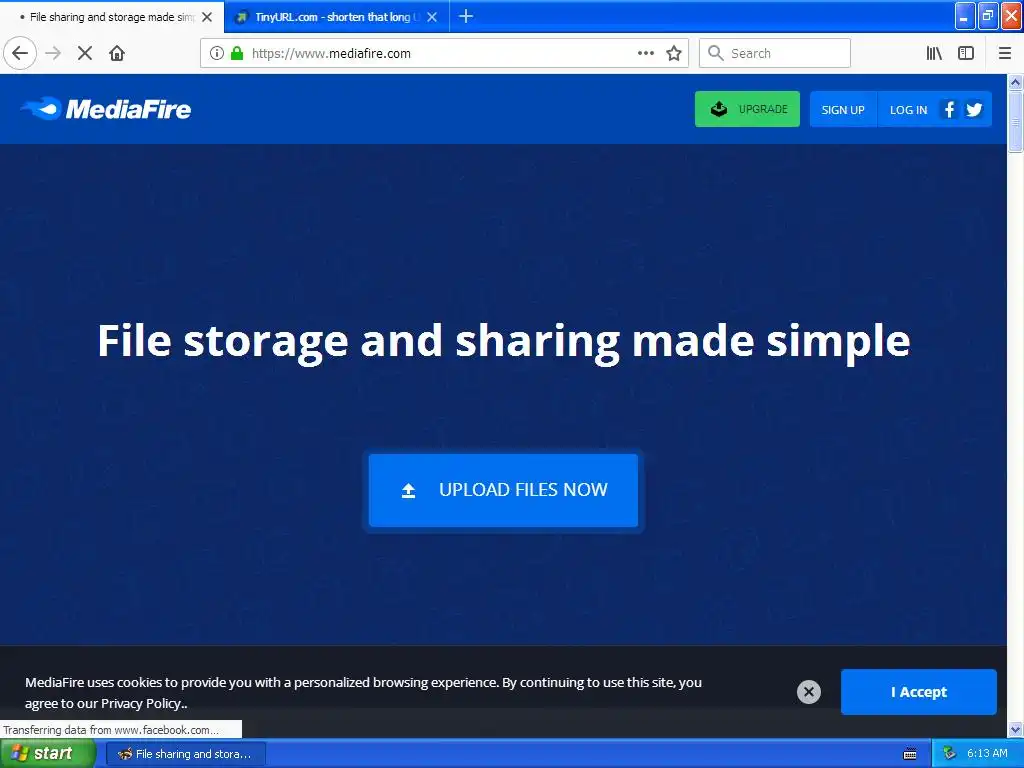The width and height of the screenshot is (1024, 768).
Task: Click the browser Search box
Action: click(775, 53)
